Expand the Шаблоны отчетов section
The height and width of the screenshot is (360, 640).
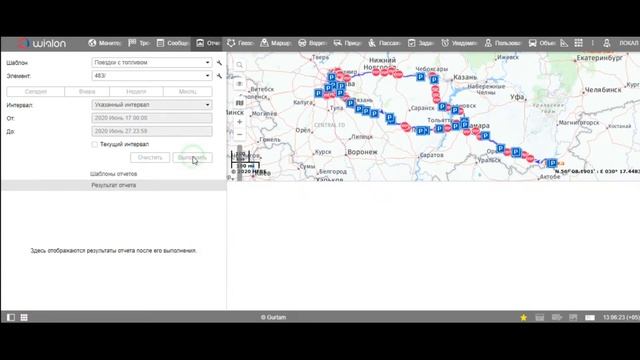click(113, 174)
